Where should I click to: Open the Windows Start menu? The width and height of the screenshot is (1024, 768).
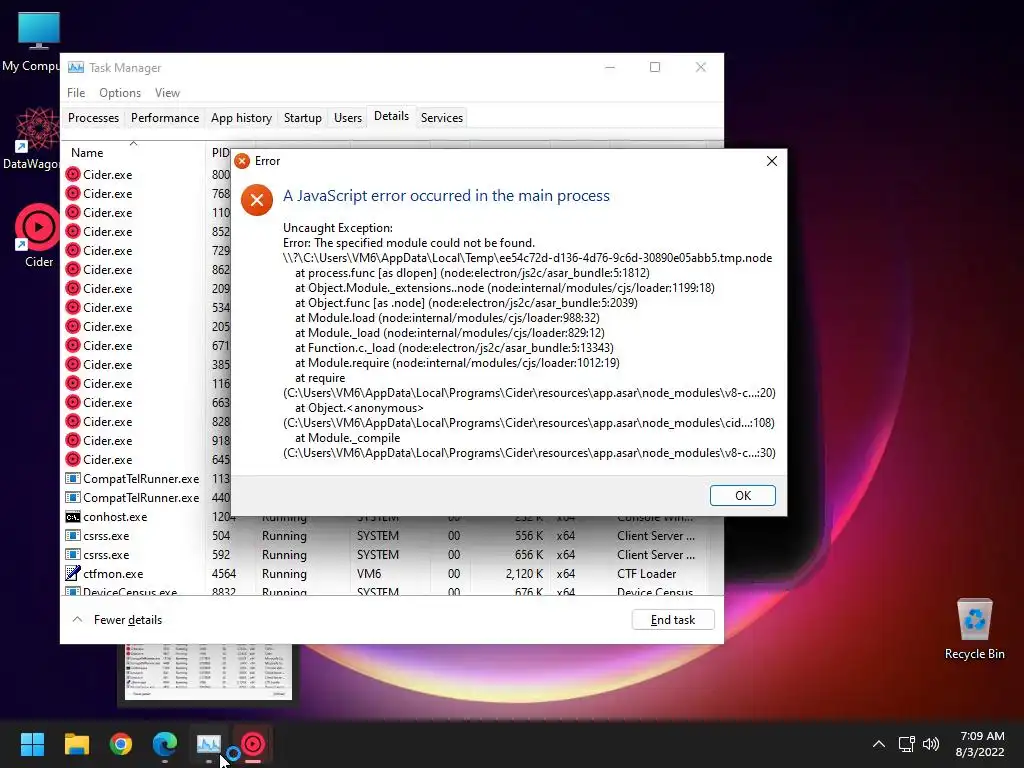click(32, 744)
